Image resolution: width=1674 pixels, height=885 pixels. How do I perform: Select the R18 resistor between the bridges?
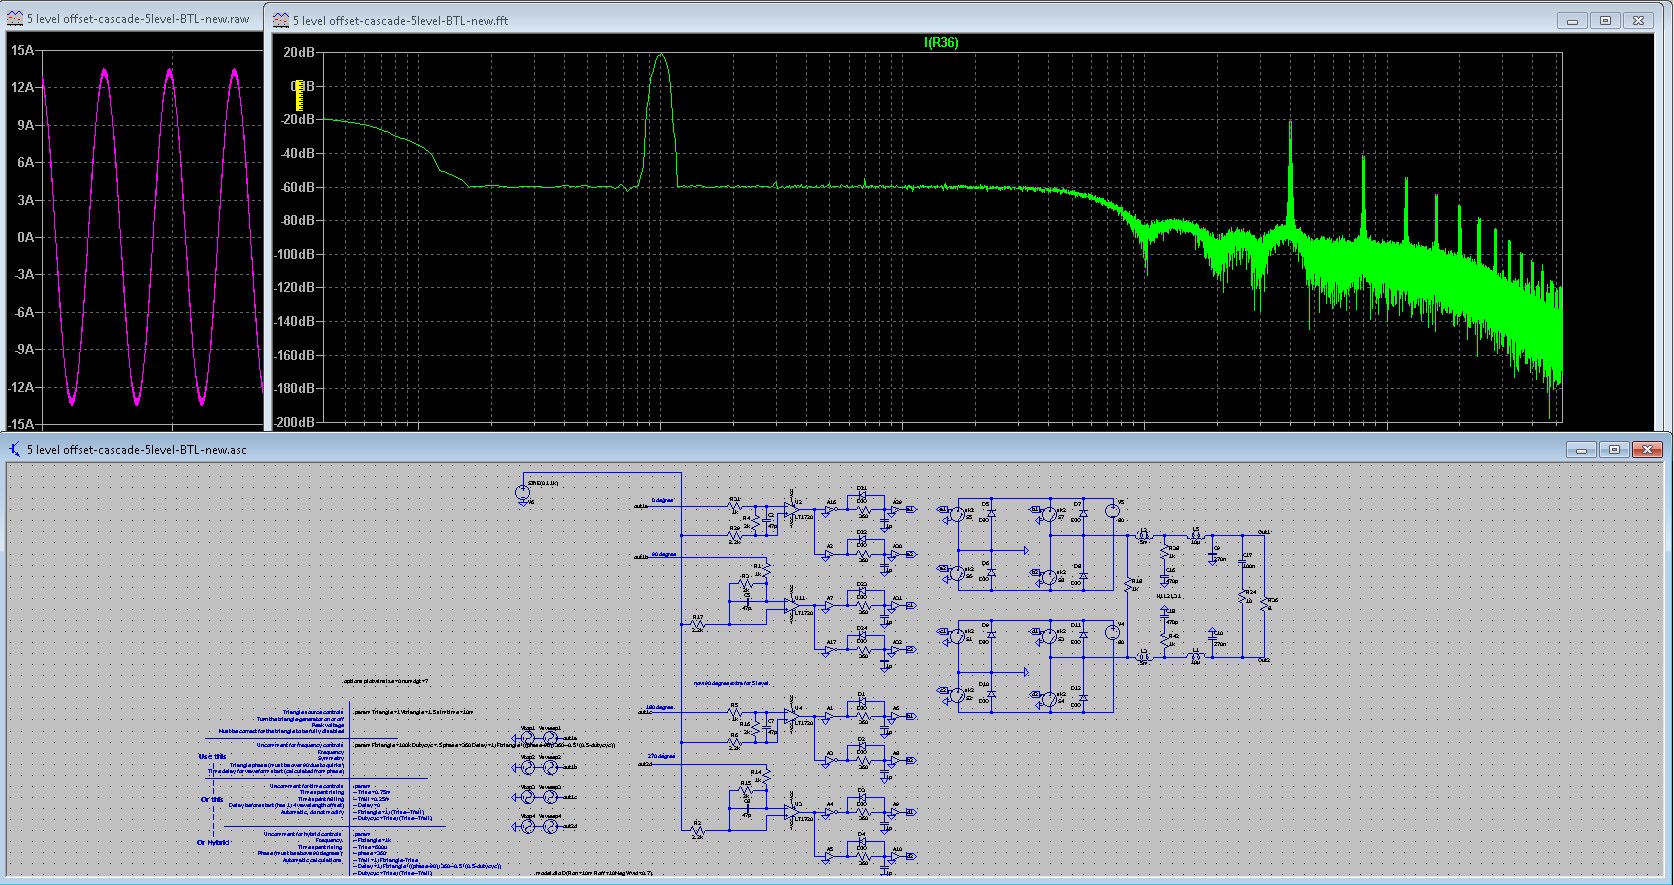point(1127,583)
